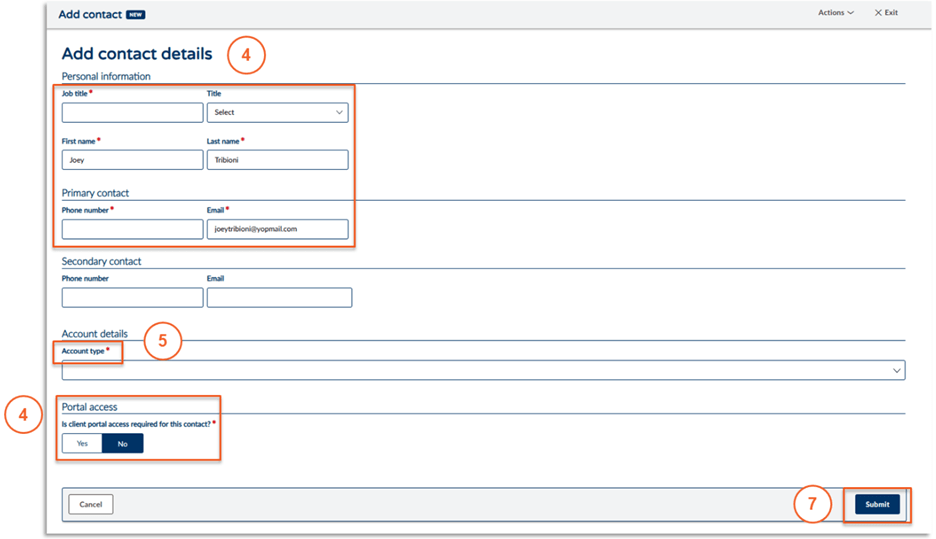The height and width of the screenshot is (539, 936).
Task: Click the step 4 circle beside the heading
Action: tap(246, 55)
